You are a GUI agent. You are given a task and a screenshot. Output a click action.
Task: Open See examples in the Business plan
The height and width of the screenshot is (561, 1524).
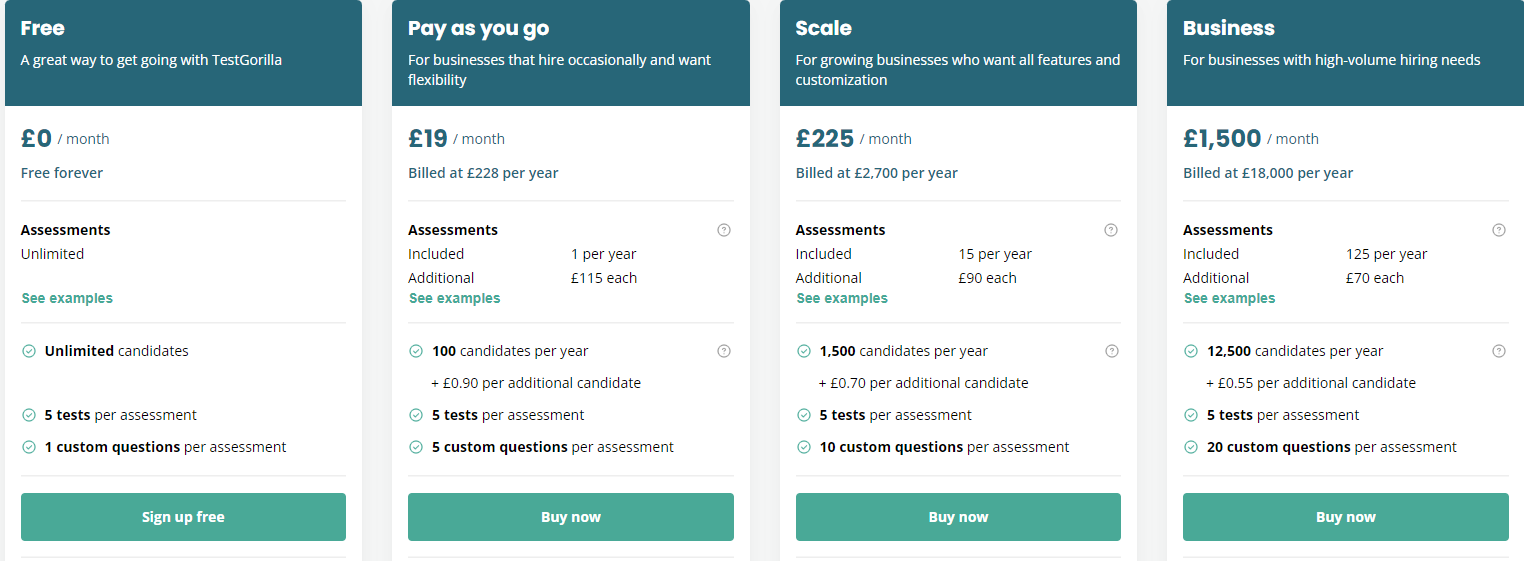pyautogui.click(x=1229, y=298)
